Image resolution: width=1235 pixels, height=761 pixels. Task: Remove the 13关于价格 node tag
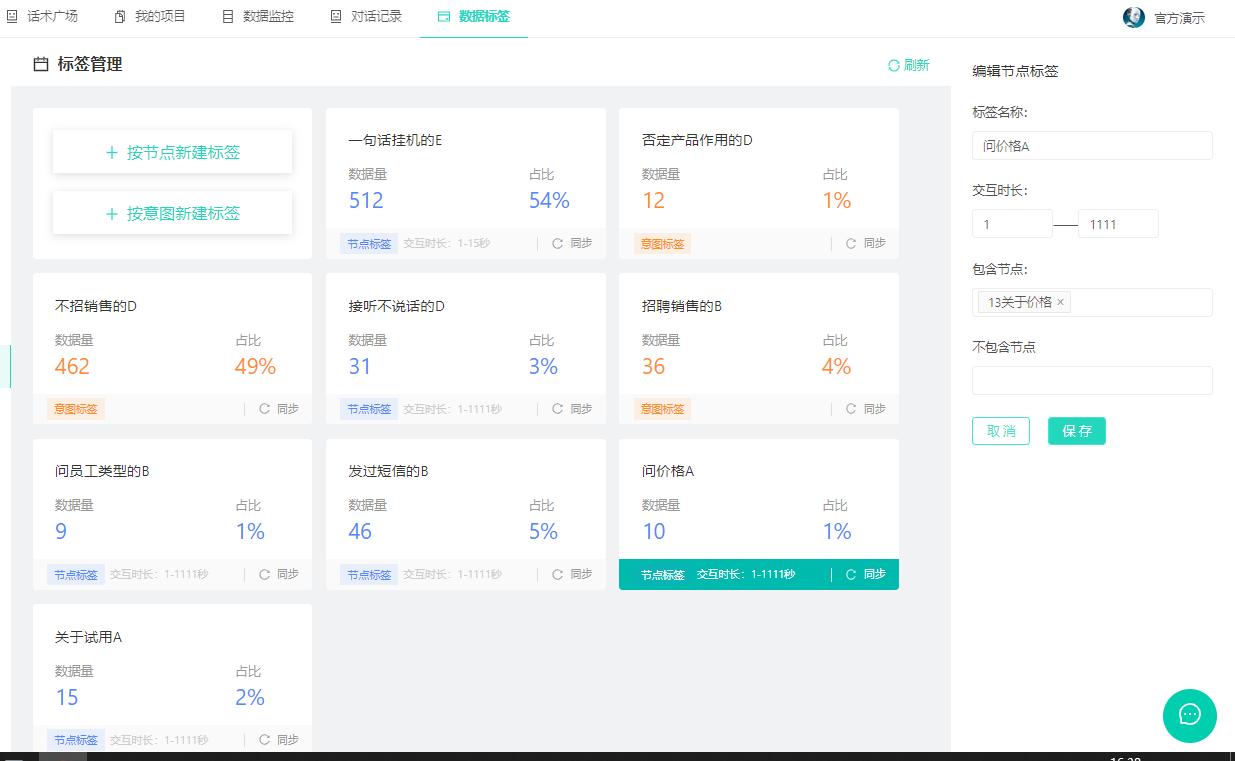[1061, 302]
